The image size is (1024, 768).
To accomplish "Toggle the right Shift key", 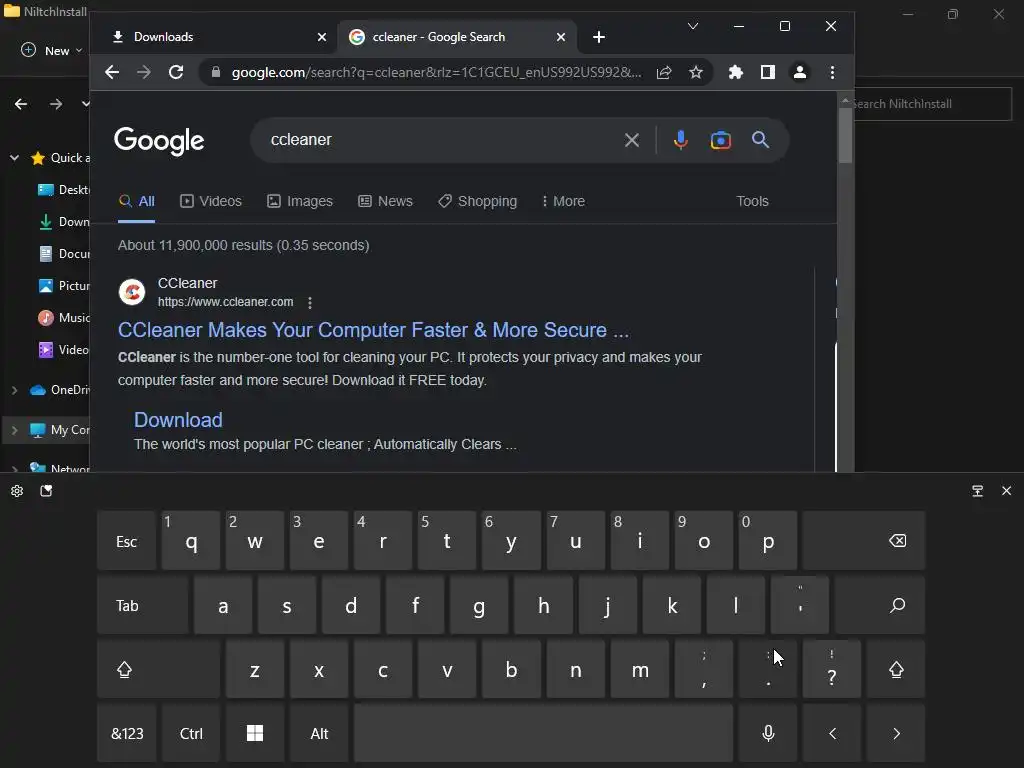I will coord(896,669).
